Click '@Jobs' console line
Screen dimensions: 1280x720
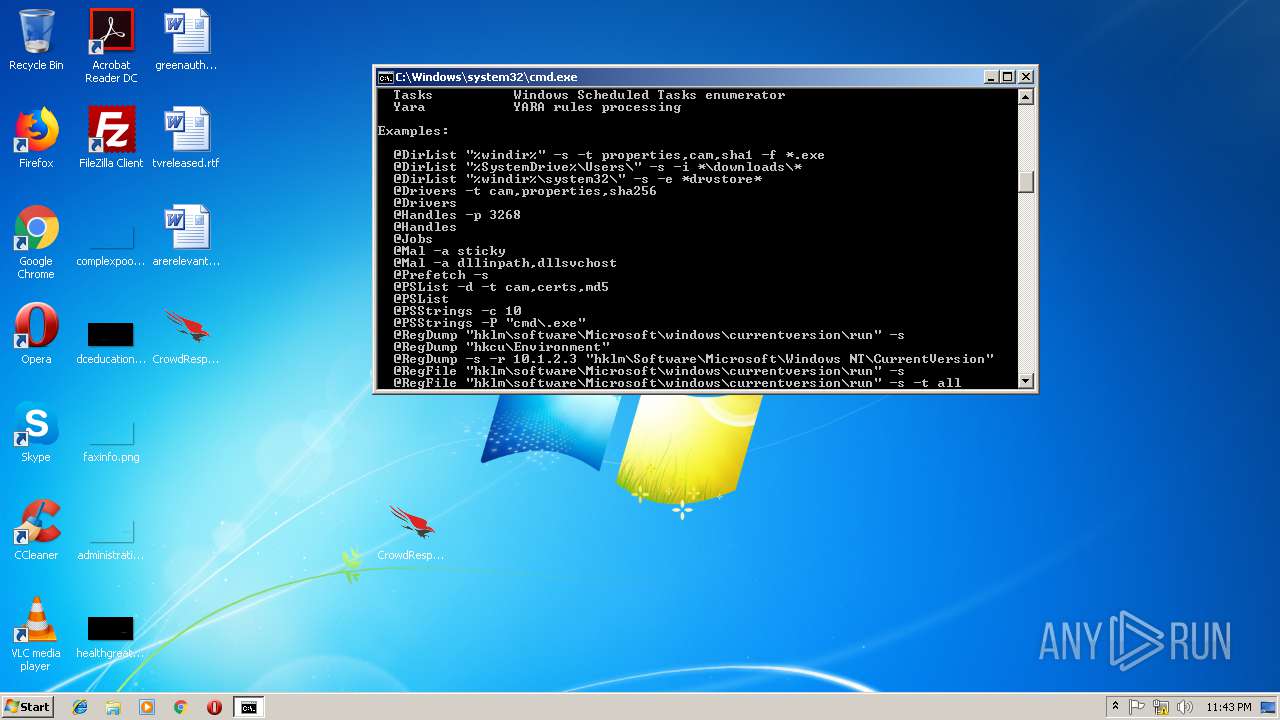[x=413, y=239]
